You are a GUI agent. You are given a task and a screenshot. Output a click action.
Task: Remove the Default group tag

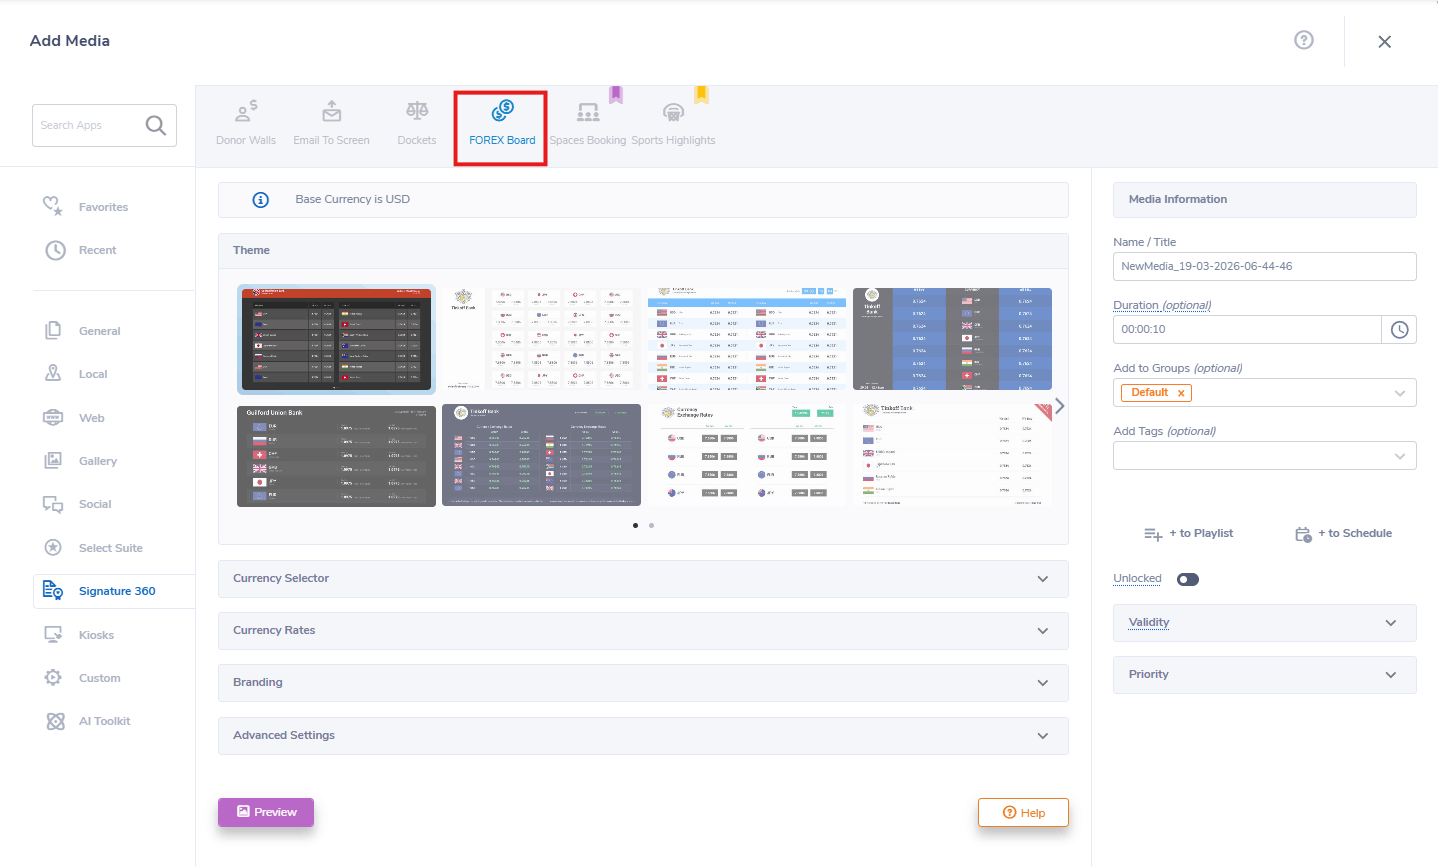point(1181,393)
